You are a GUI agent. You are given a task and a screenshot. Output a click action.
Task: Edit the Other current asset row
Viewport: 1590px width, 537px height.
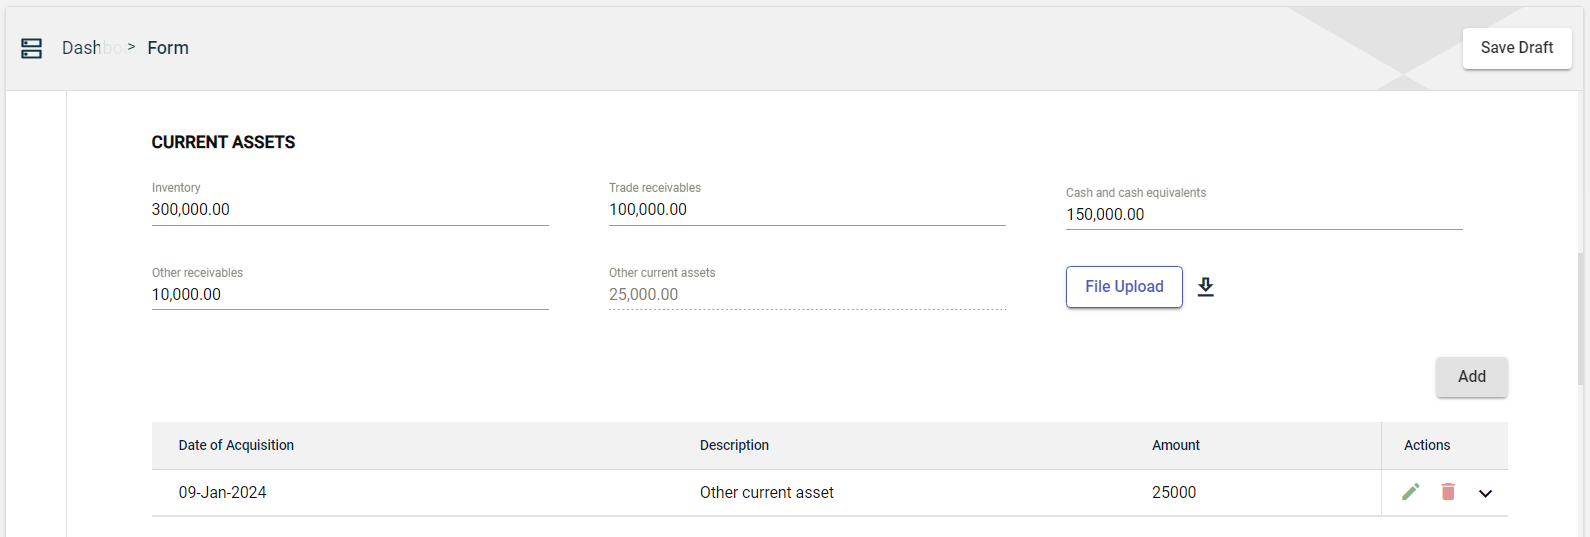coord(1410,492)
